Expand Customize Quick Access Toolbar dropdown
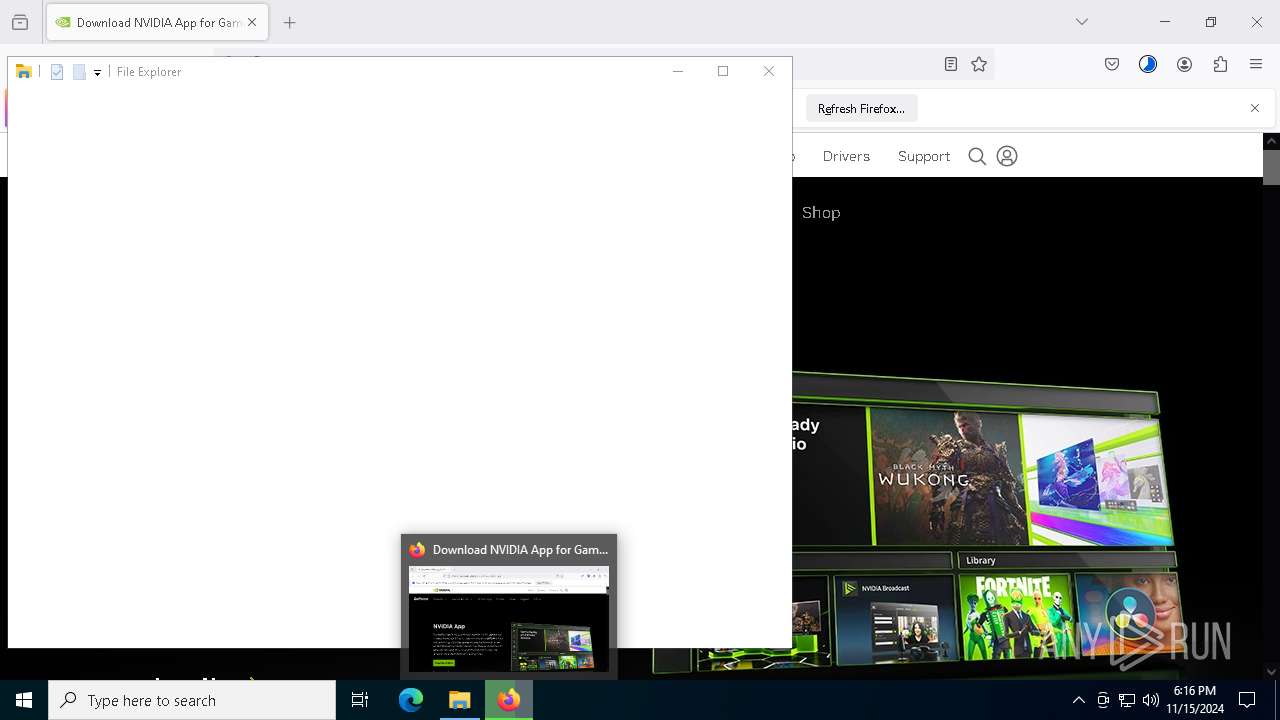The image size is (1280, 720). (x=97, y=72)
